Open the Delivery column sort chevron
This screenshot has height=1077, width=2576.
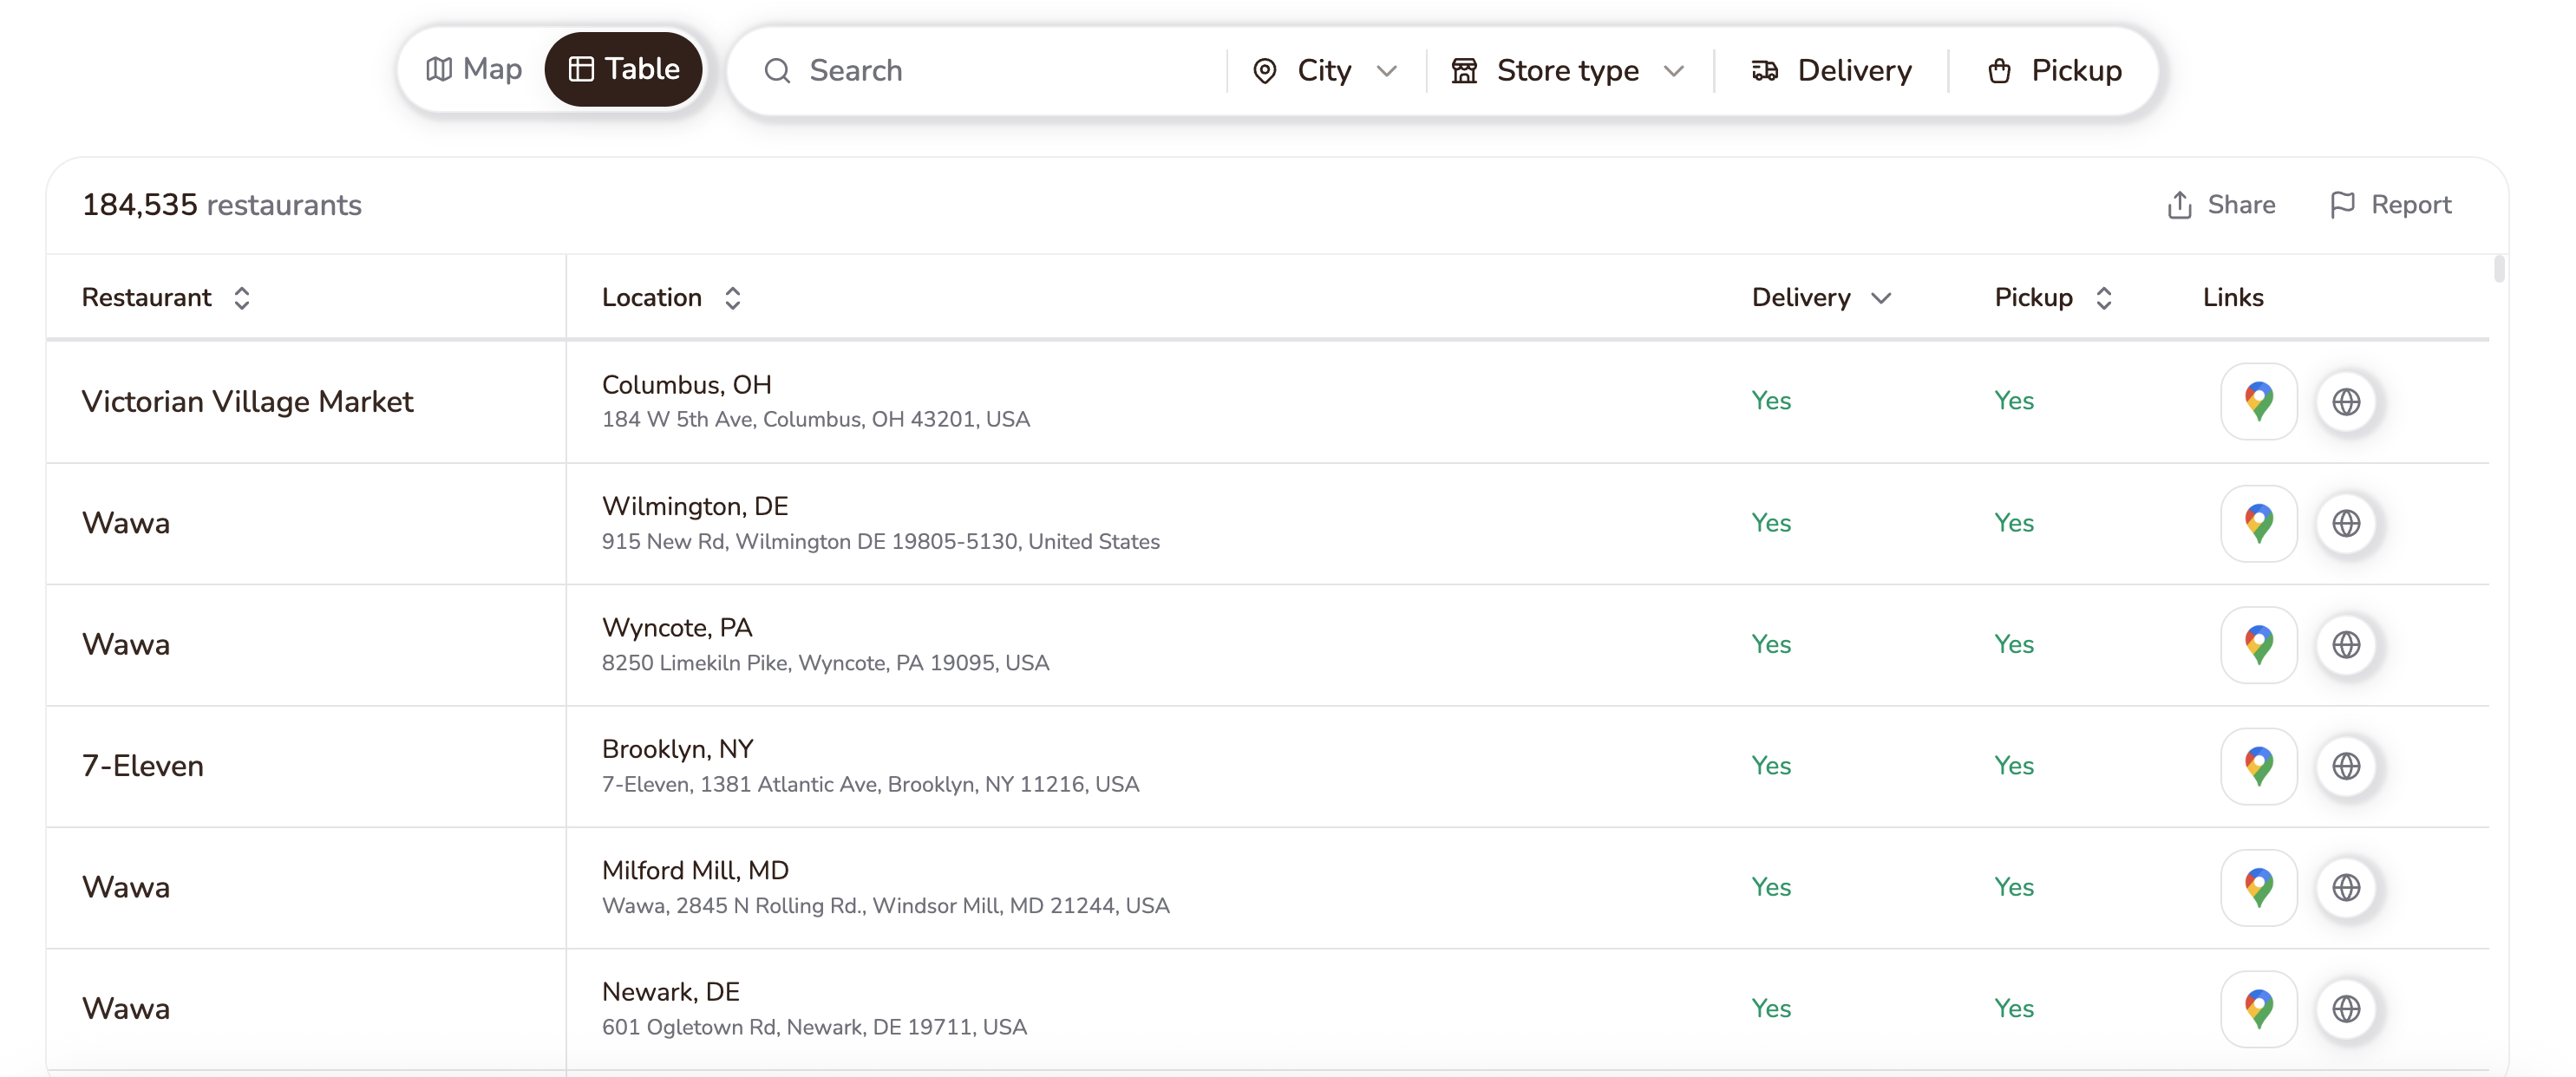tap(1880, 298)
